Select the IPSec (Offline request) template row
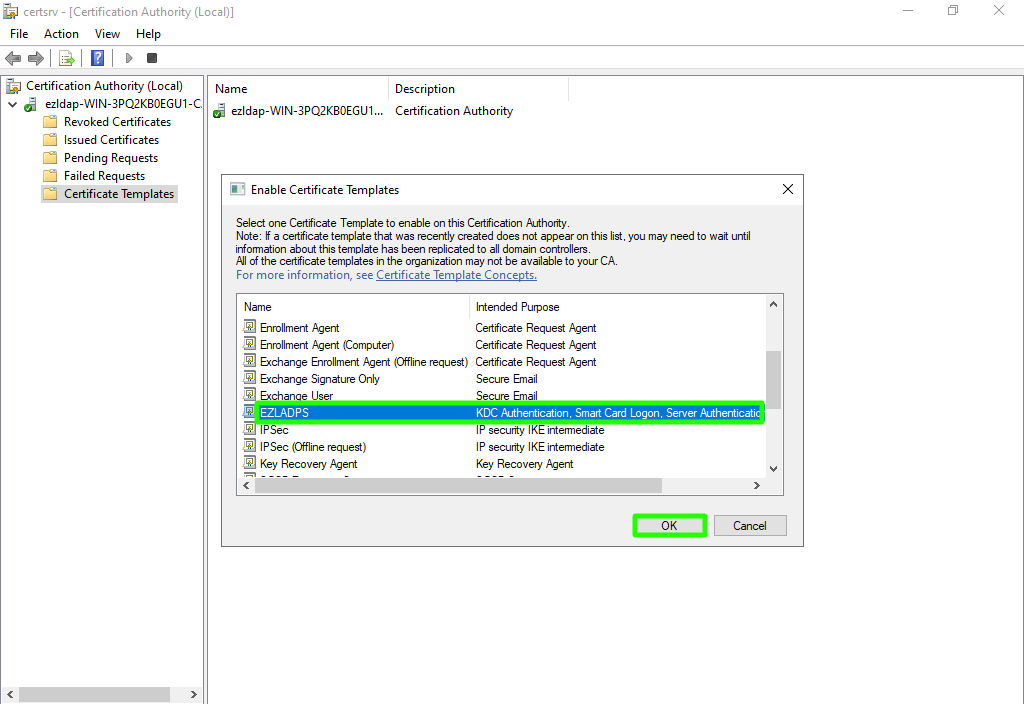This screenshot has width=1024, height=704. (312, 447)
